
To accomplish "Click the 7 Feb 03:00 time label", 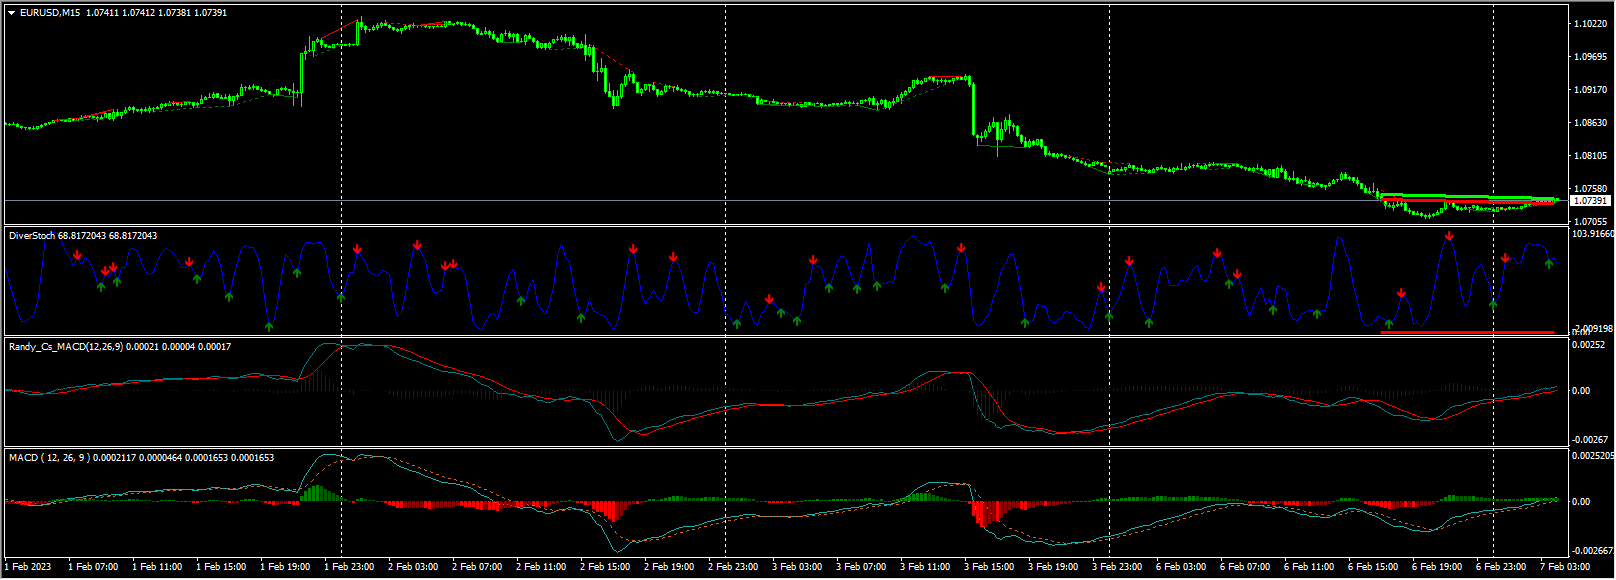I will click(x=1565, y=567).
